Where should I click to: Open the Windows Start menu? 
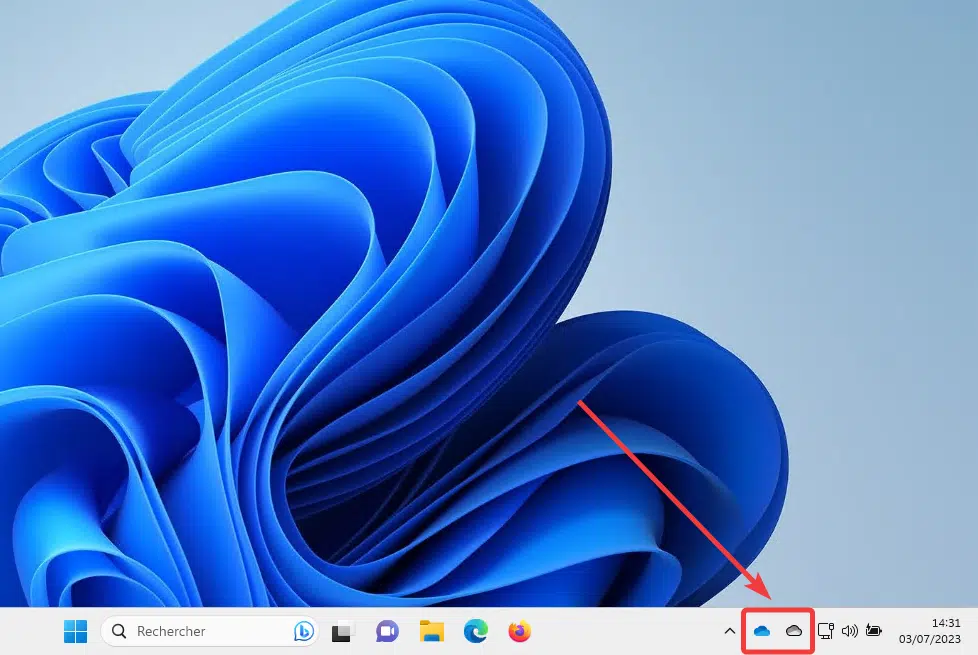(x=75, y=631)
